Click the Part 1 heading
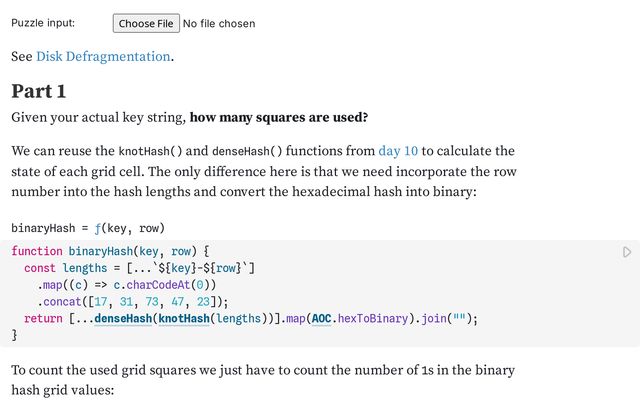 click(39, 91)
